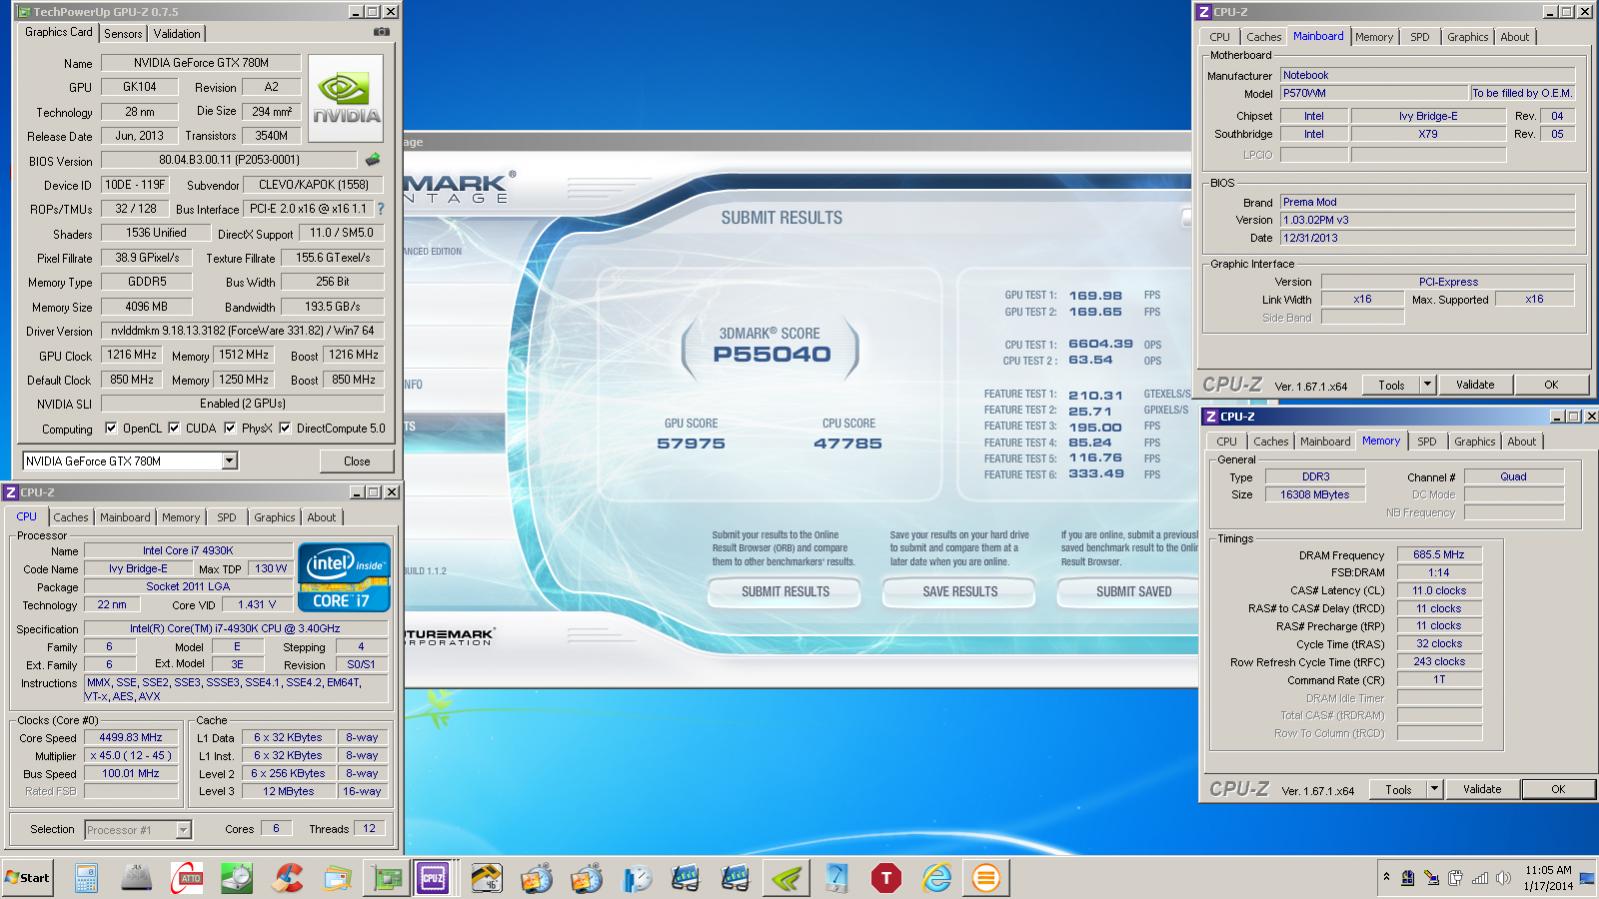Click the P55040 3DMark score

coord(771,354)
